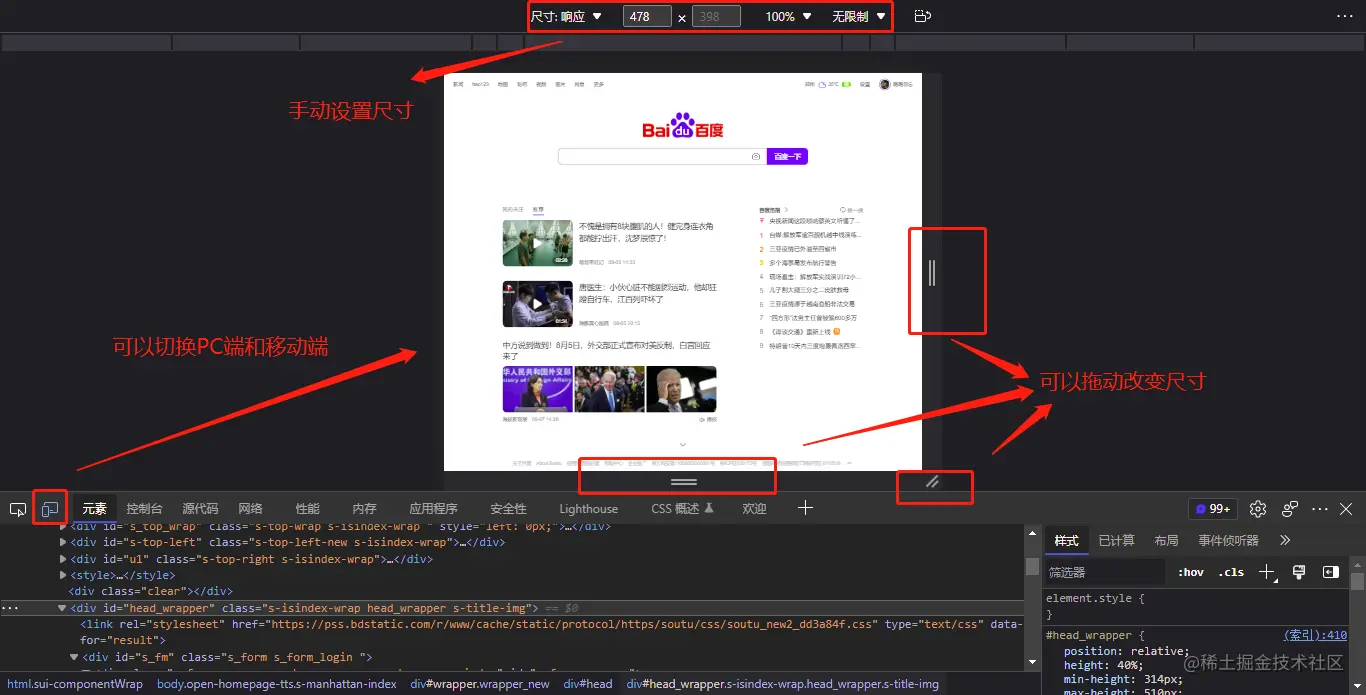Open the device toolbar more options menu

1344,16
